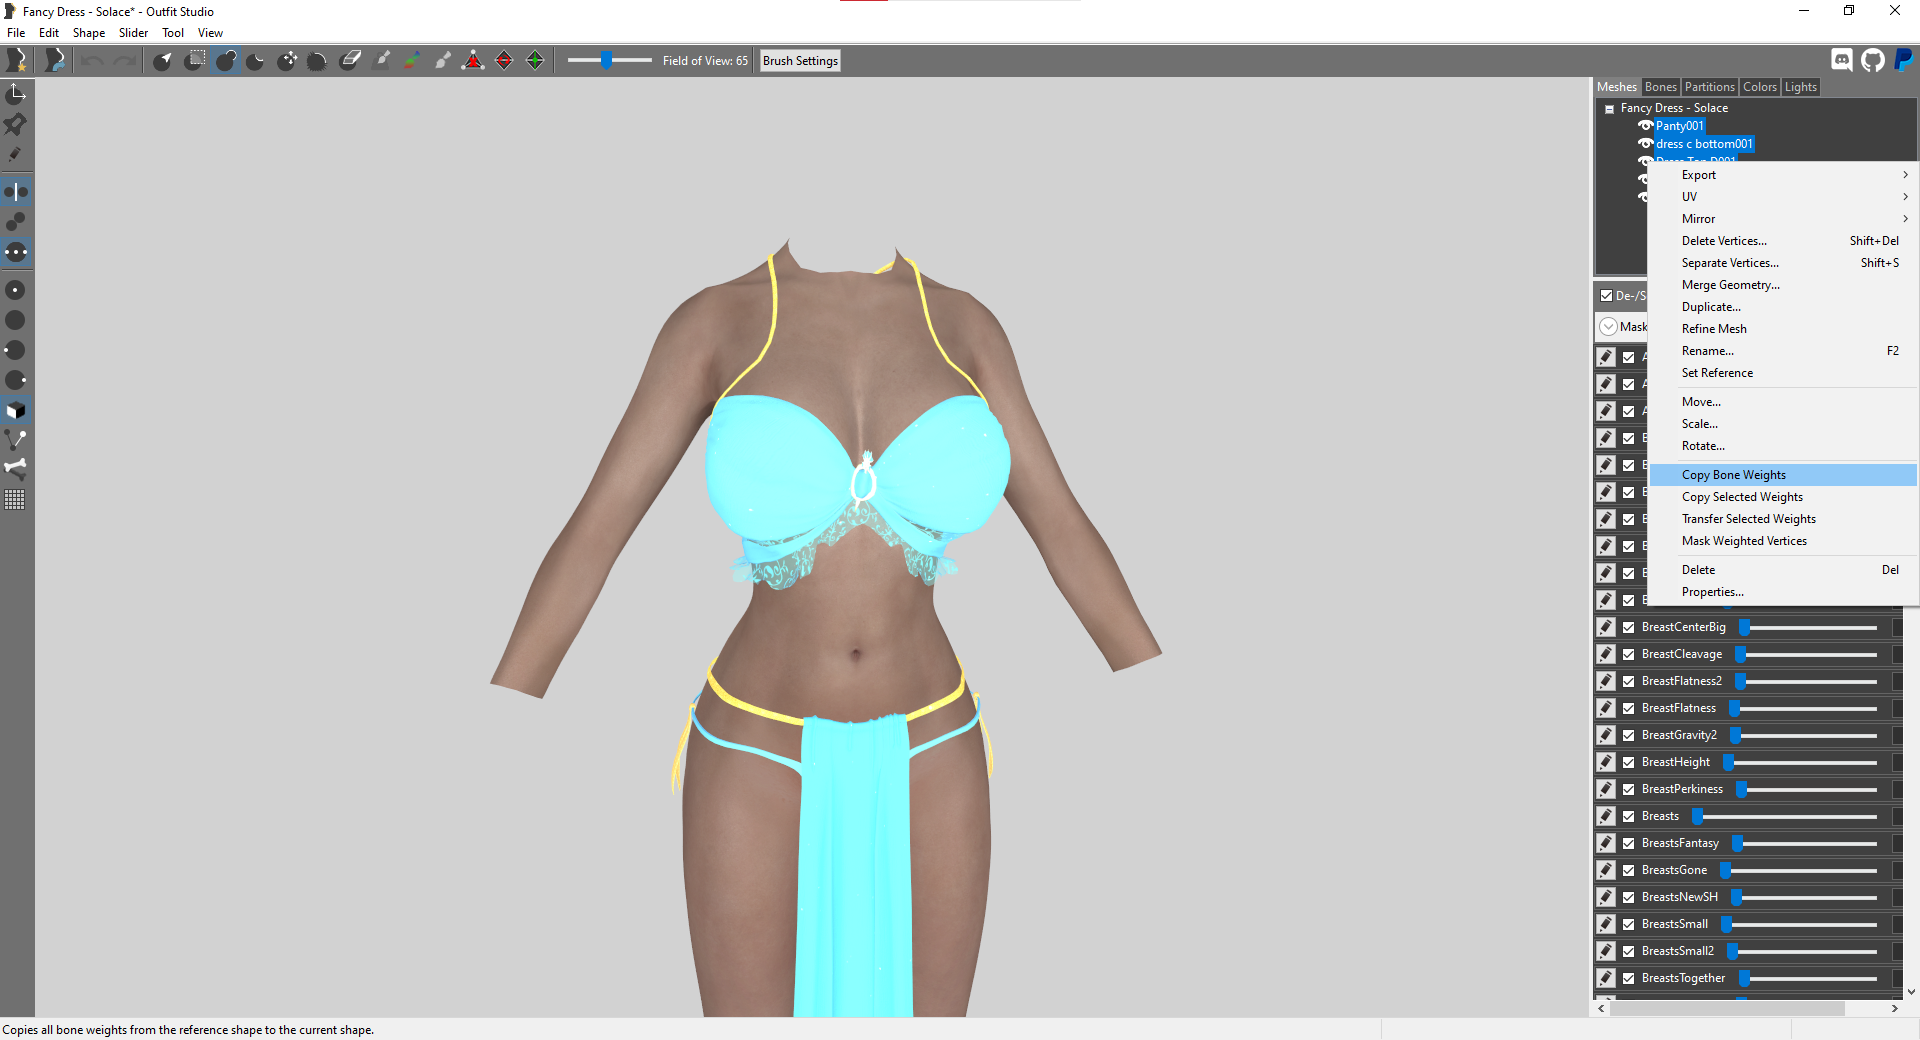
Task: Collapse the Fancy Dress - Solace tree node
Action: tap(1609, 109)
